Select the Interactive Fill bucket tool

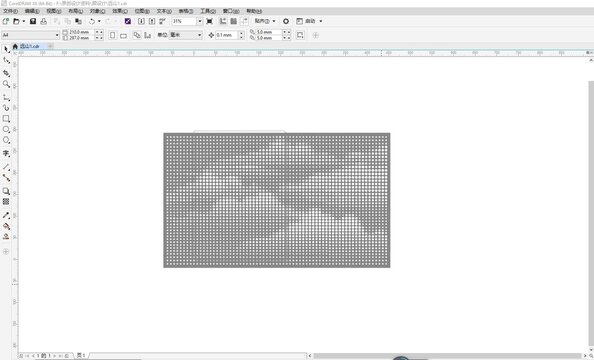coord(6,226)
